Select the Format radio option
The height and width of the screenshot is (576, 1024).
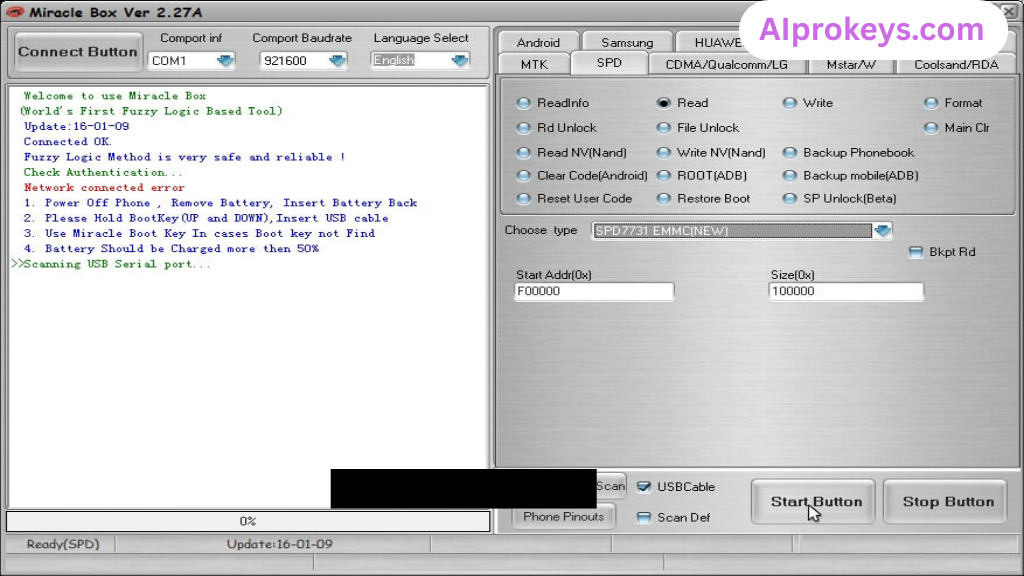[x=931, y=103]
